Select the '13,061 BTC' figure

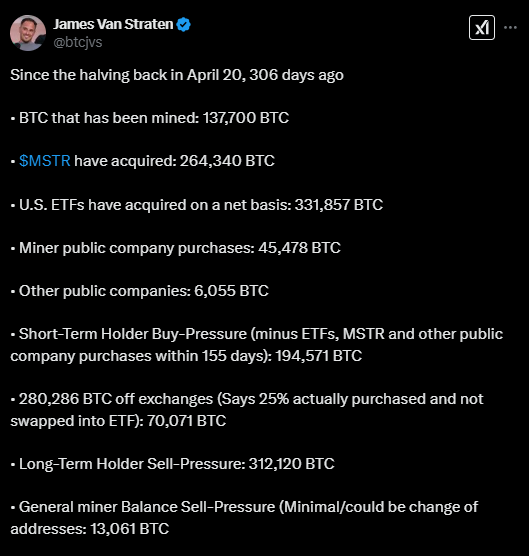point(129,529)
